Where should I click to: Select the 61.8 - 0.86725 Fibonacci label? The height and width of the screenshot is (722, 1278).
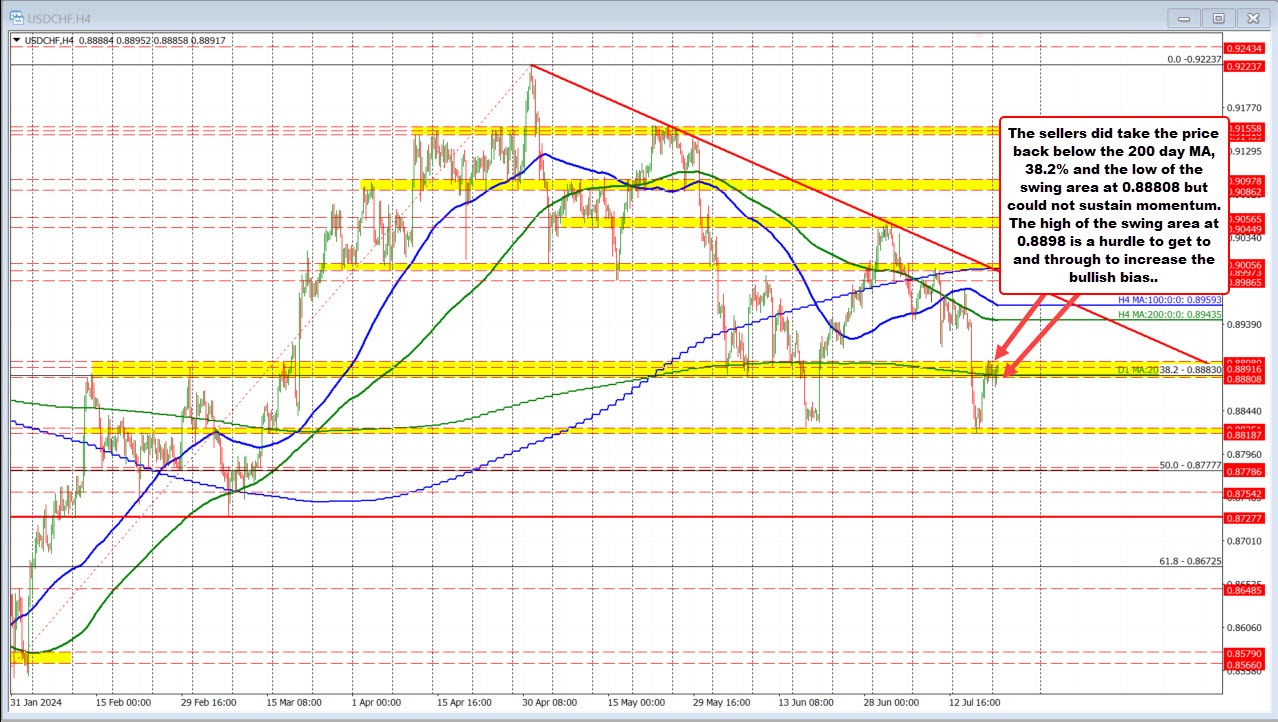[x=1189, y=562]
